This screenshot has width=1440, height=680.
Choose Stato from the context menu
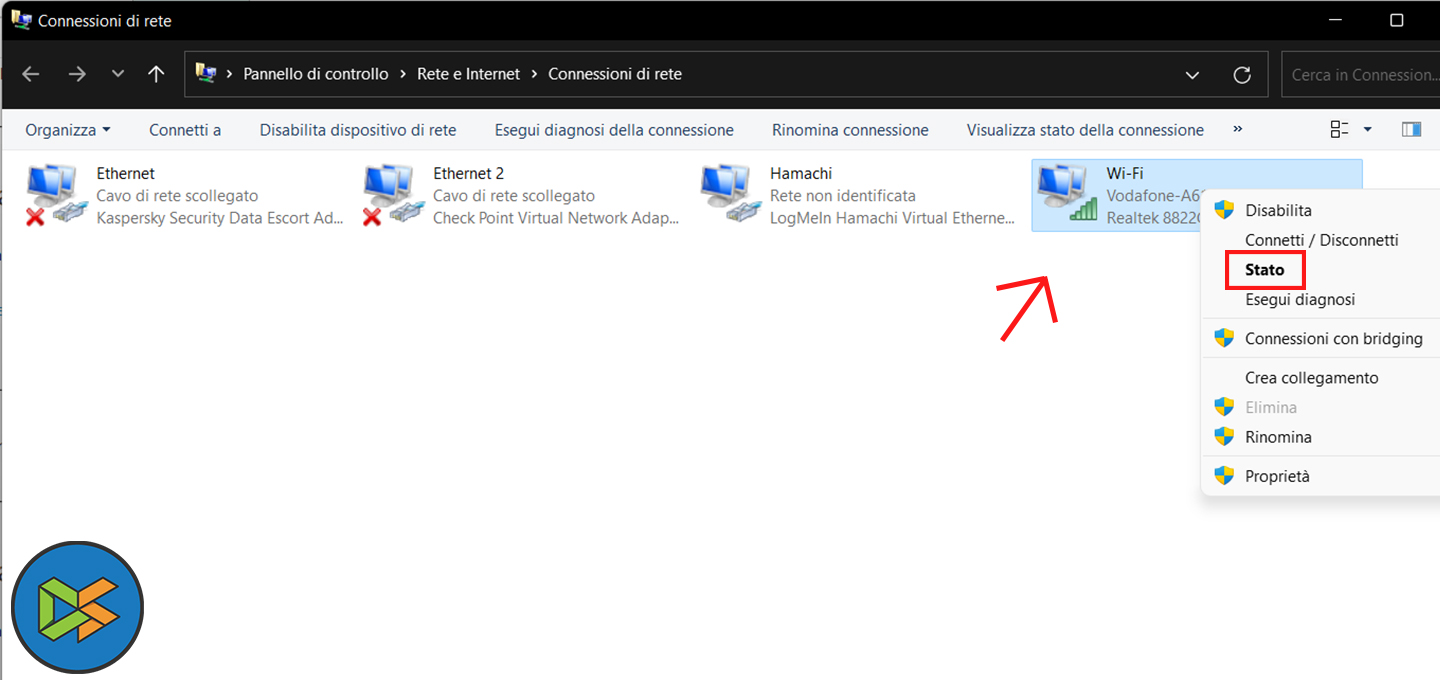[1265, 270]
